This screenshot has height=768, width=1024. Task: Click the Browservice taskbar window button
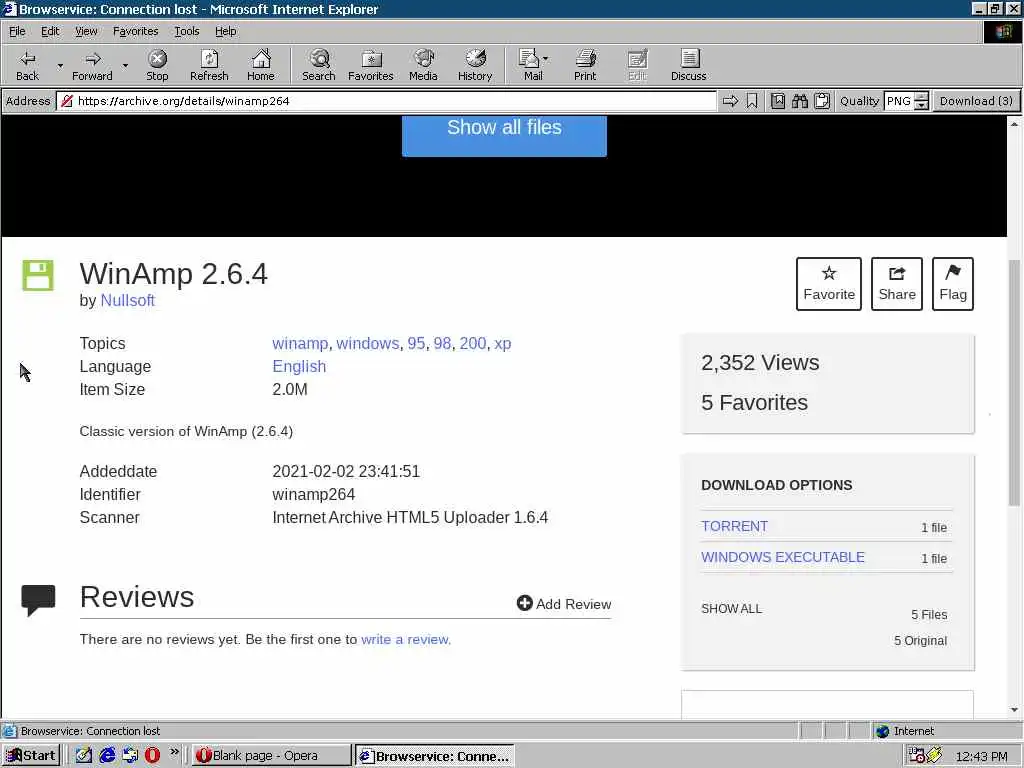[x=434, y=756]
